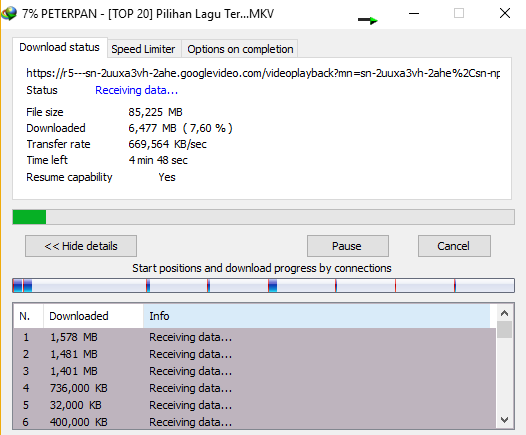Click the time left value 4 min 48 sec
Viewport: 526px width, 435px height.
tap(158, 160)
